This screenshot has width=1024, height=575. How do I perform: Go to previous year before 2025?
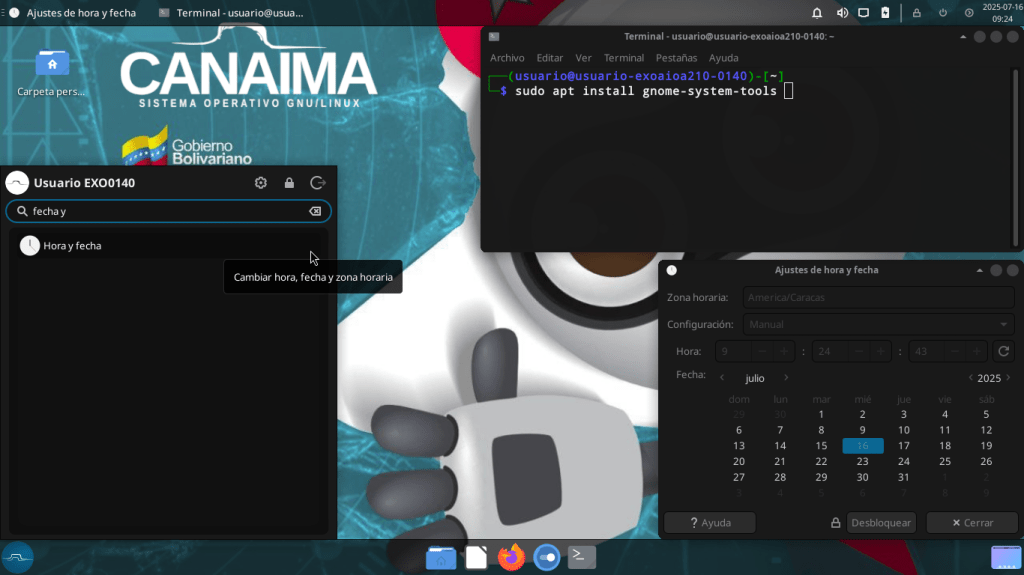[970, 378]
